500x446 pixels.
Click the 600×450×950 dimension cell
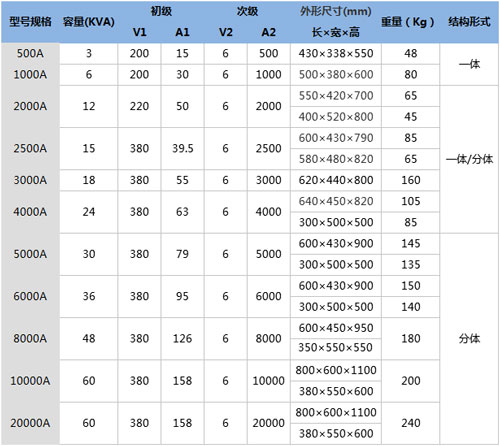pos(336,328)
